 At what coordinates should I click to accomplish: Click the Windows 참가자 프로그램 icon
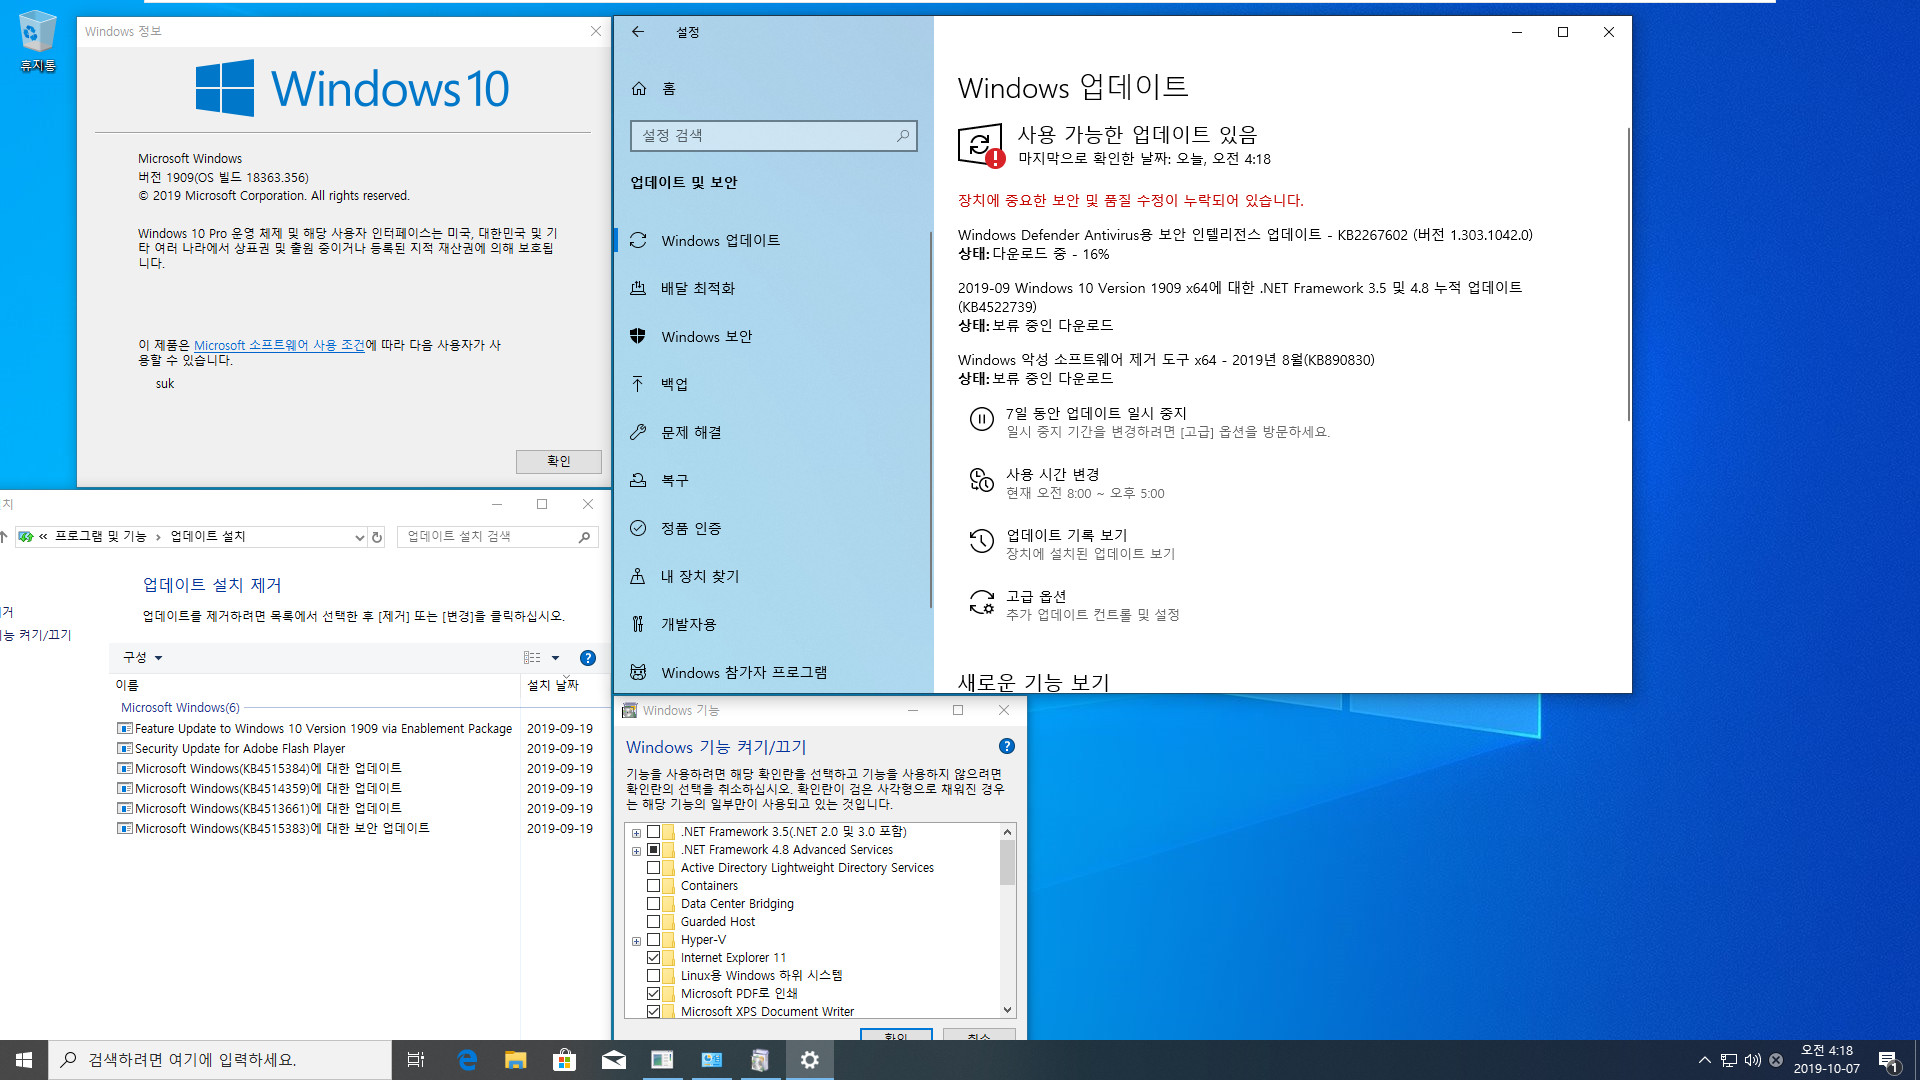[638, 672]
